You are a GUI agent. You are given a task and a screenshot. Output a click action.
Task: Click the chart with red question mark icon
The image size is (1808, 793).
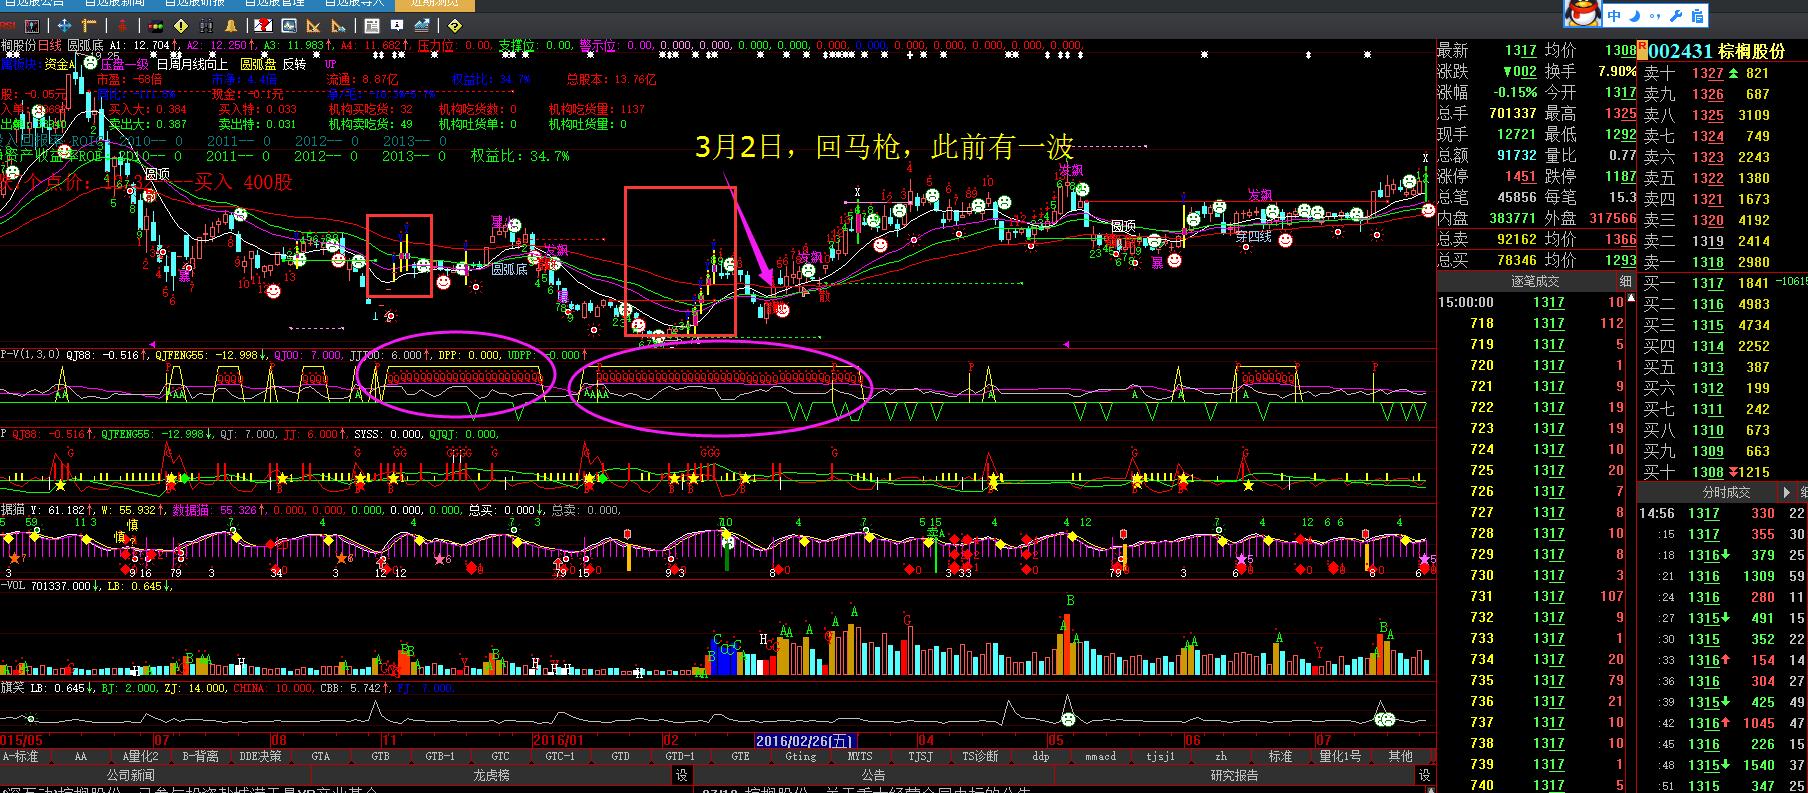click(x=263, y=26)
